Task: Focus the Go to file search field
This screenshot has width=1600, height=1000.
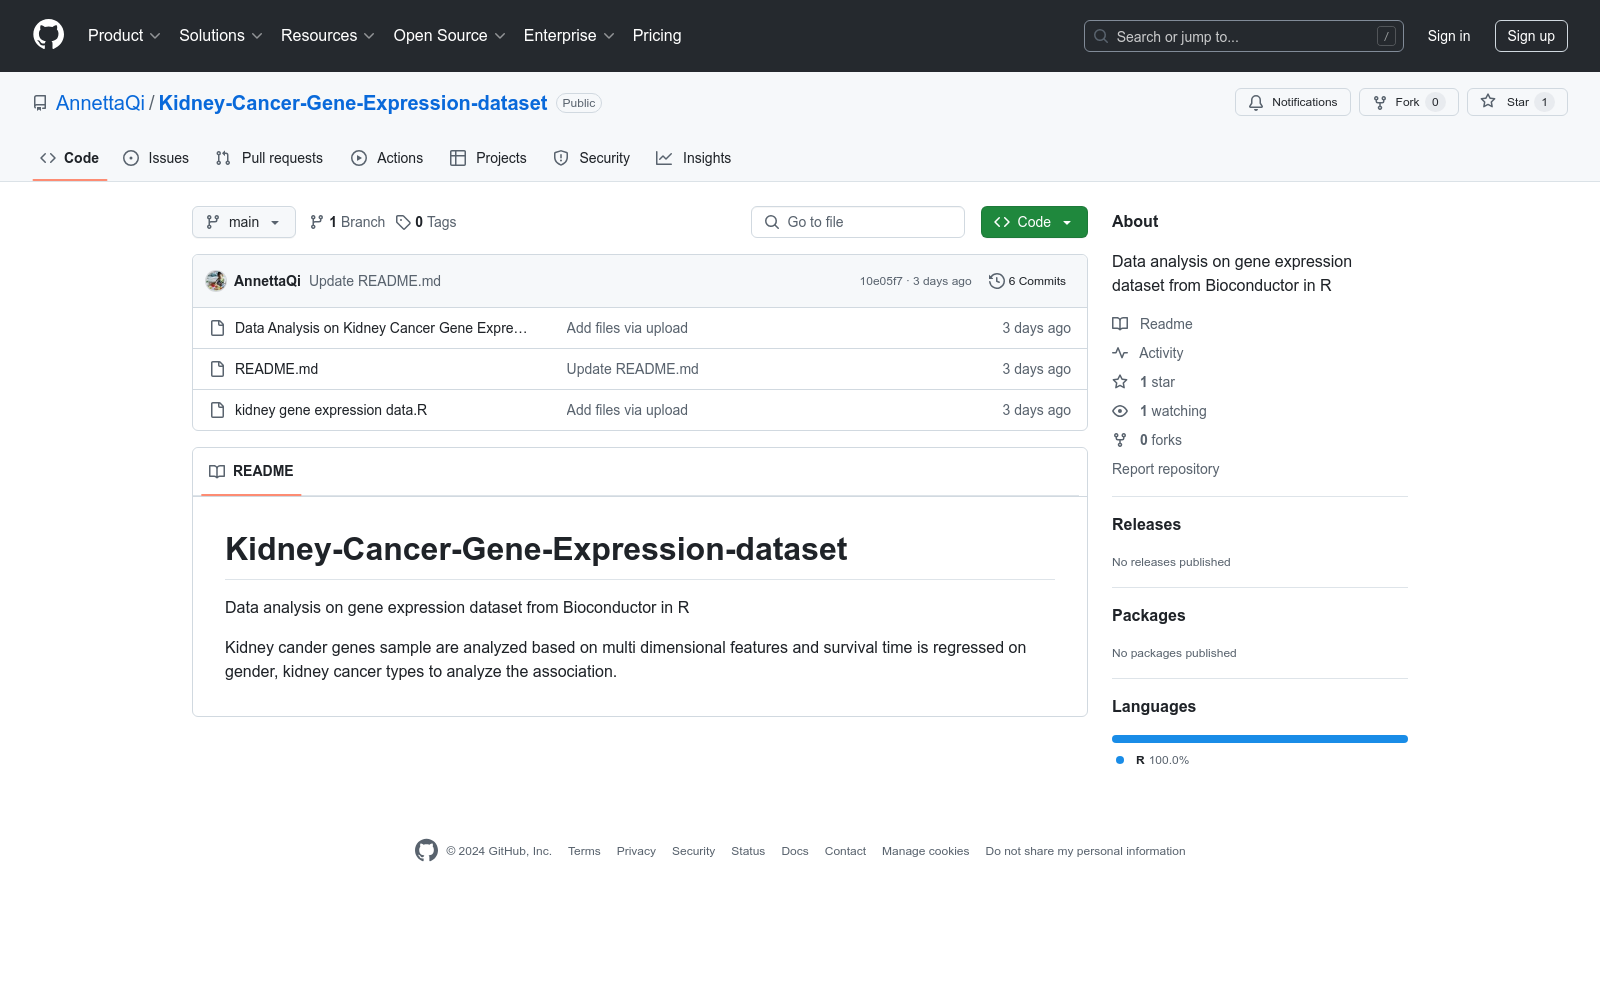Action: pos(858,222)
